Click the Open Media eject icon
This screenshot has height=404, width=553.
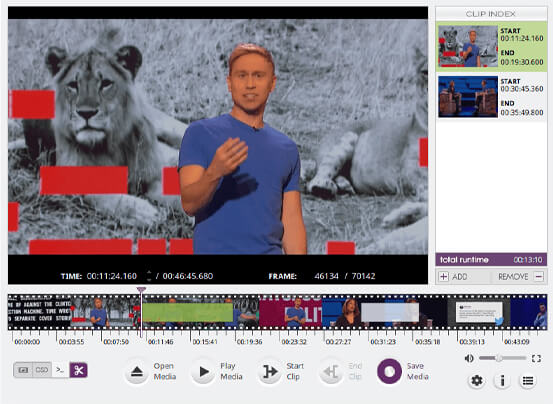click(x=137, y=371)
